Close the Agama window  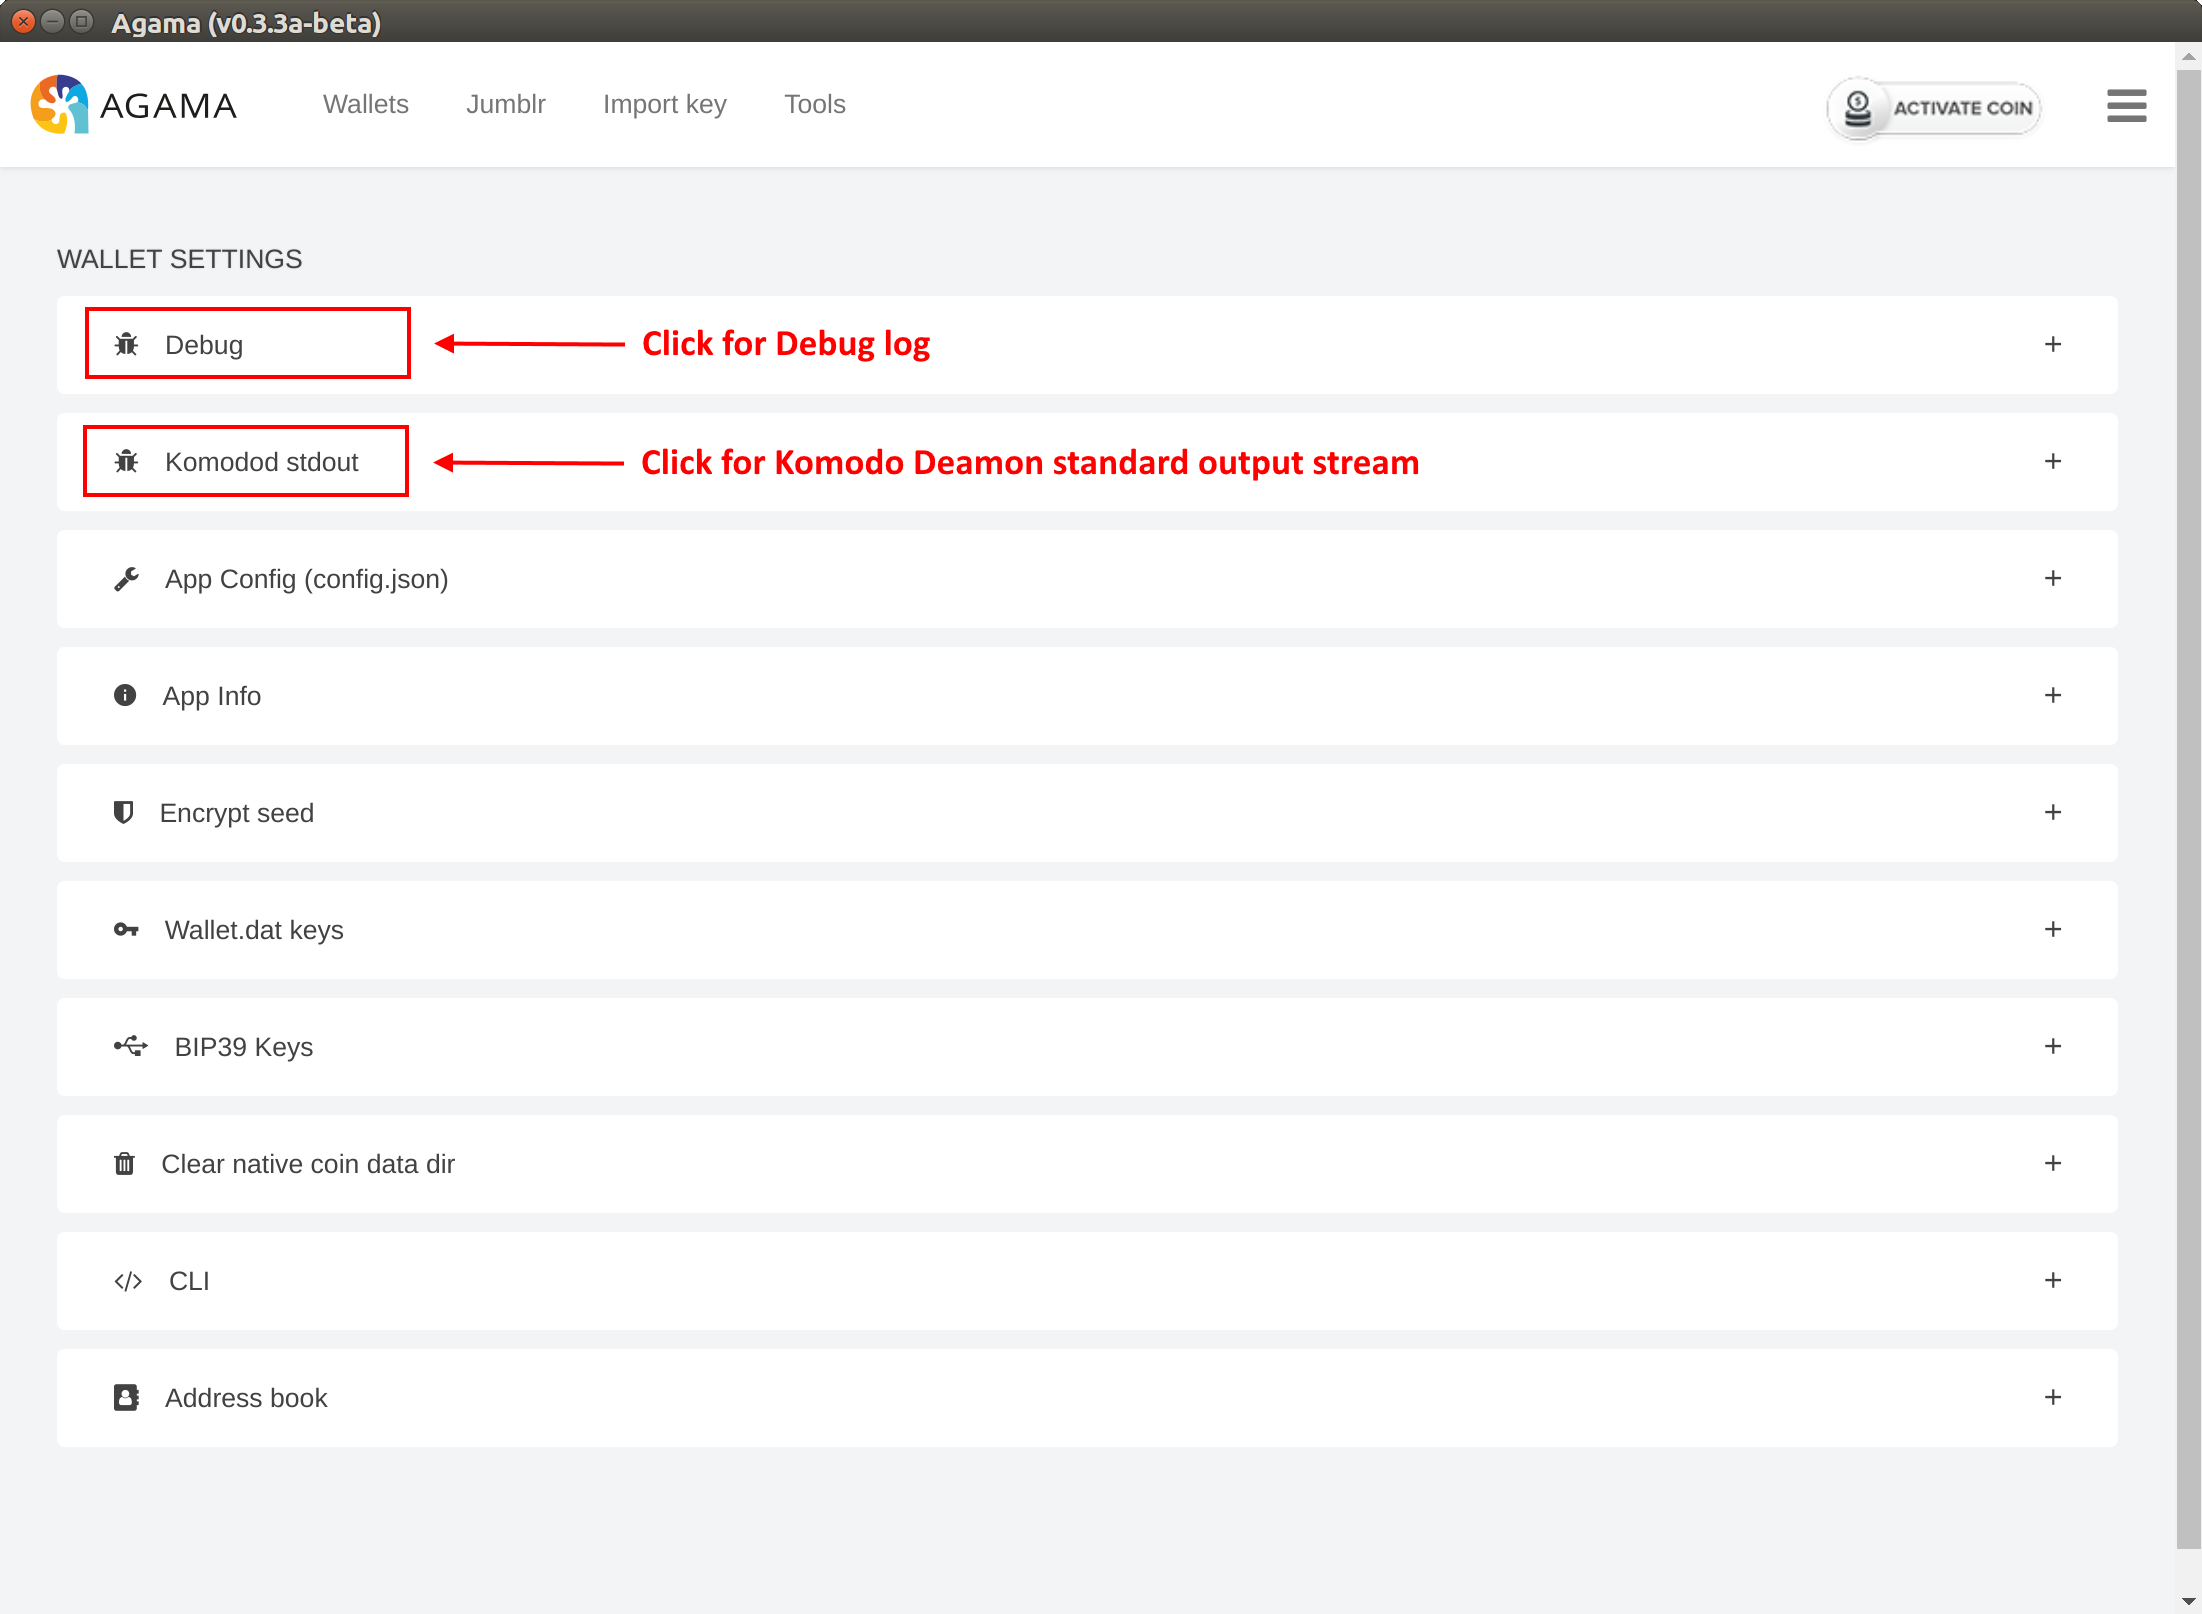coord(23,21)
